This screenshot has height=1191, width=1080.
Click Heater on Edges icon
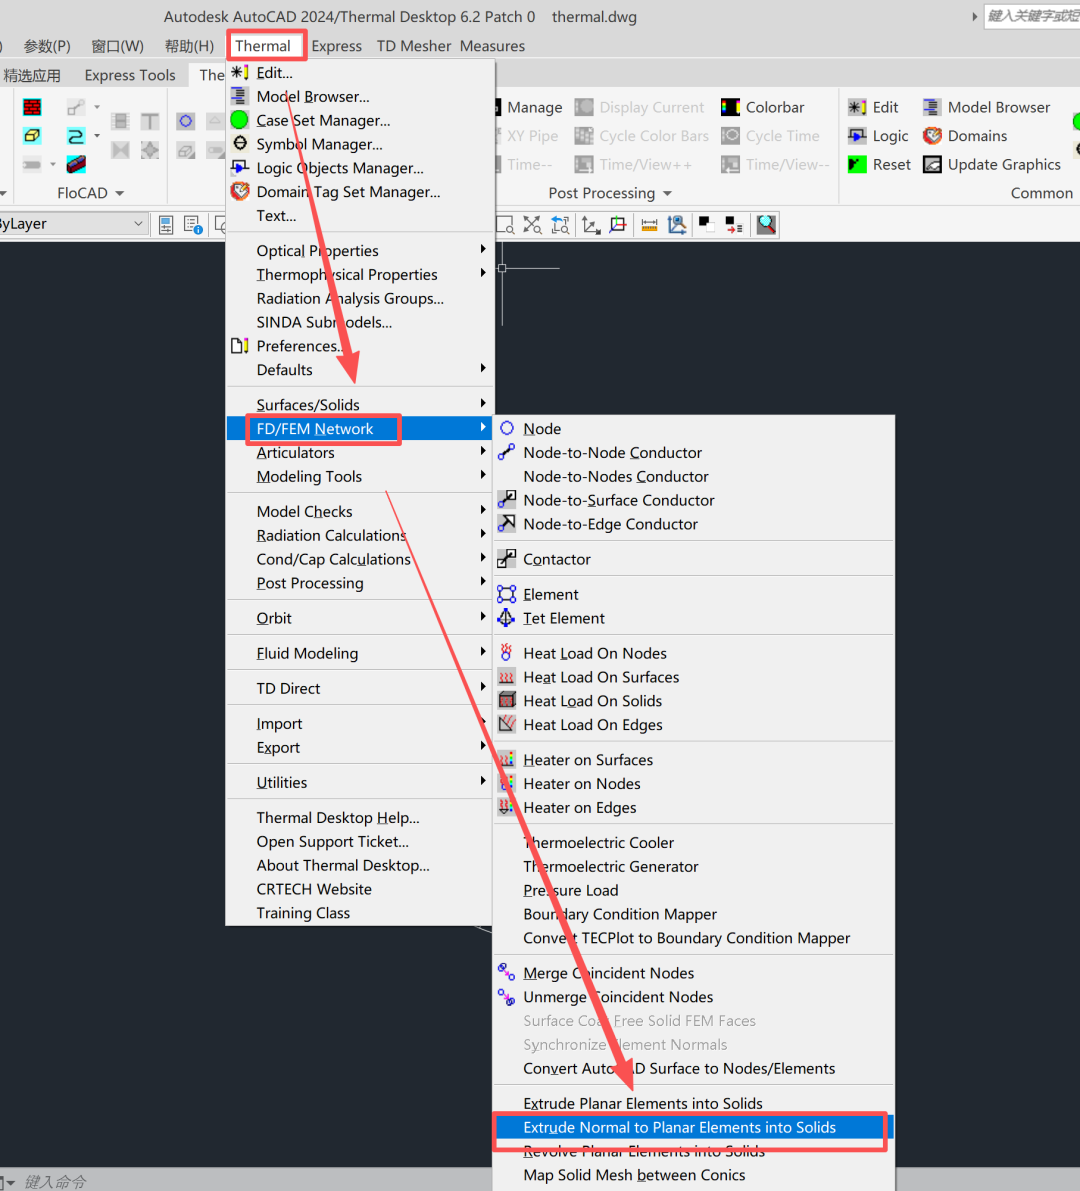pyautogui.click(x=507, y=807)
